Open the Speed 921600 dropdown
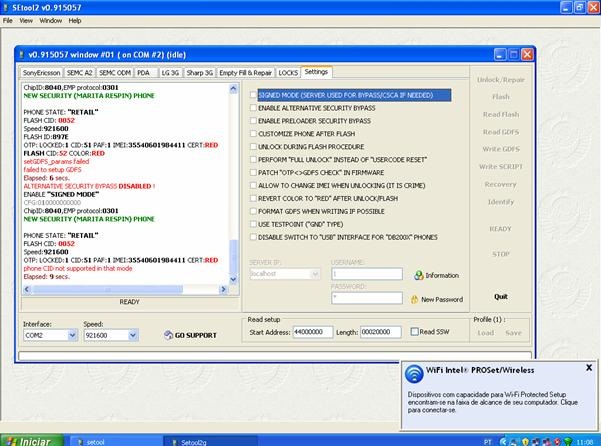This screenshot has width=601, height=446. 133,335
